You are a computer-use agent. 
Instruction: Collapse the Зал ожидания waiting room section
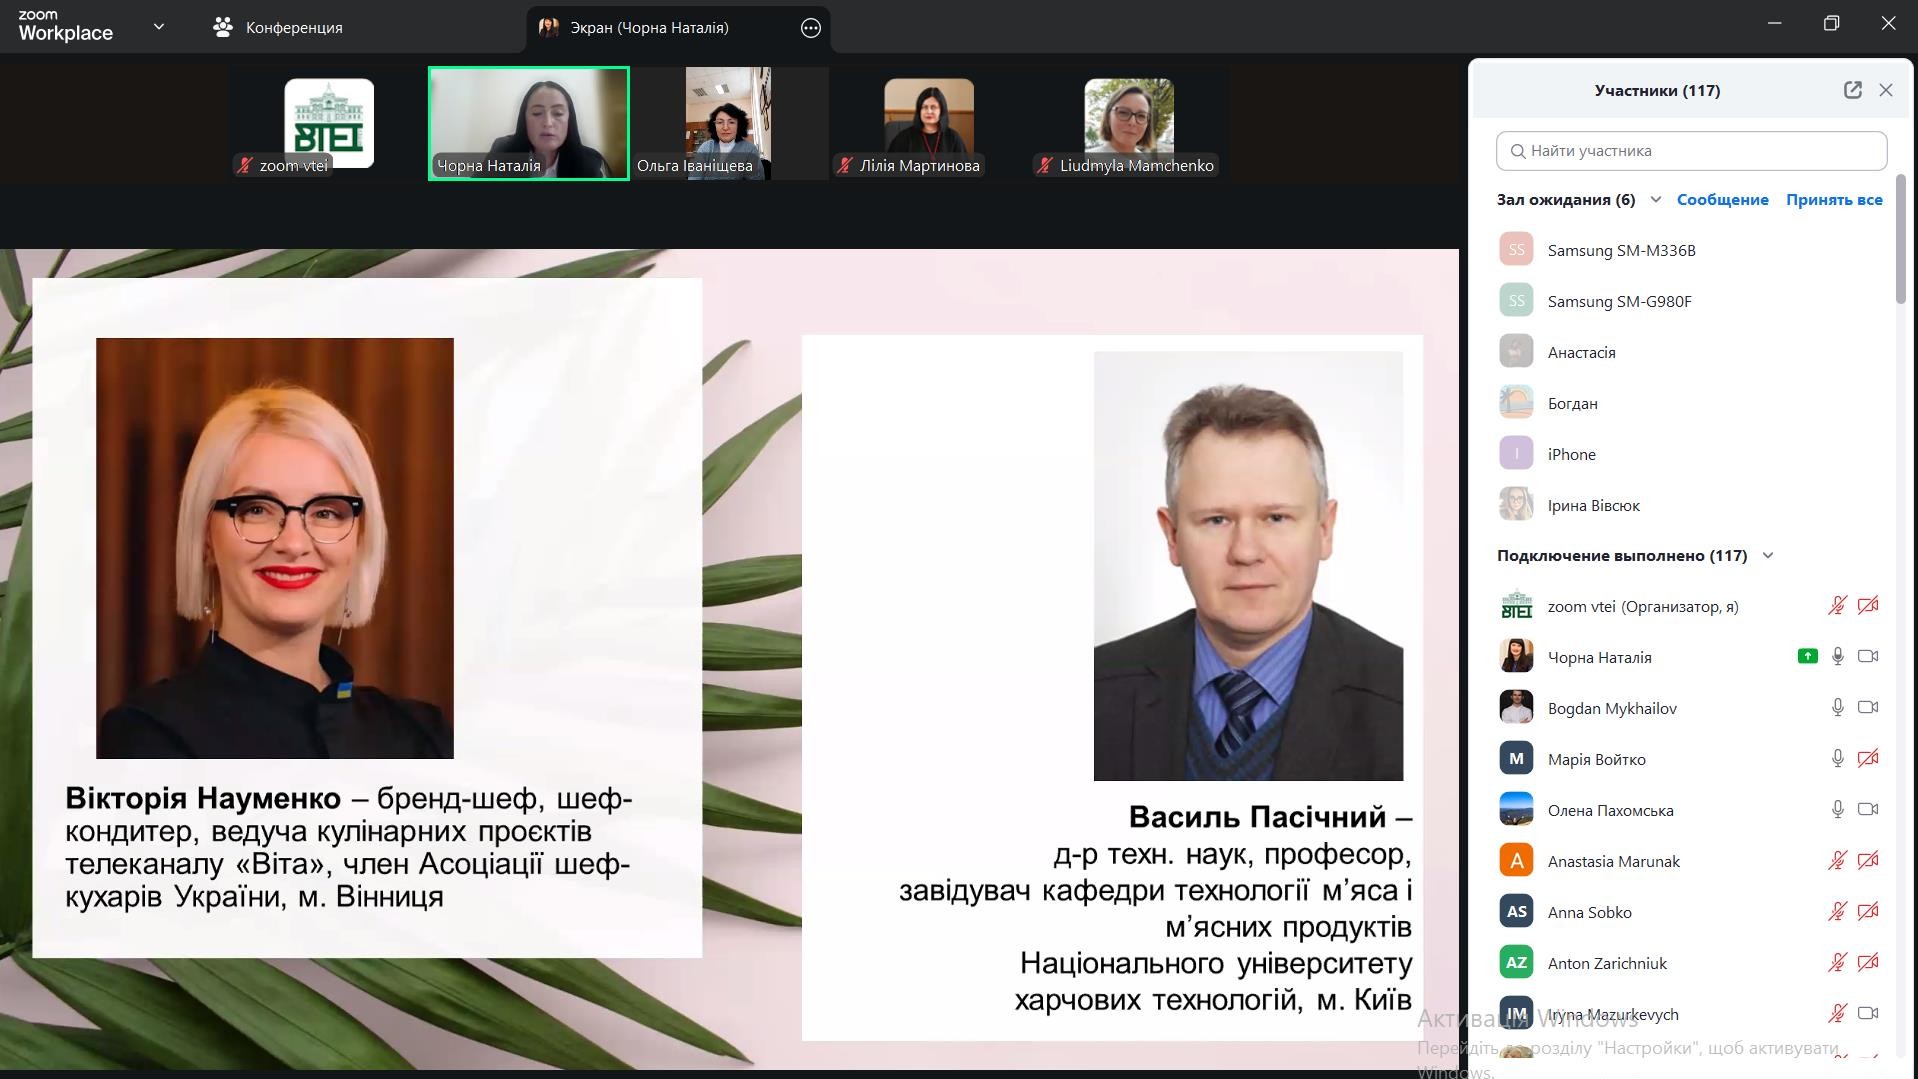1655,200
